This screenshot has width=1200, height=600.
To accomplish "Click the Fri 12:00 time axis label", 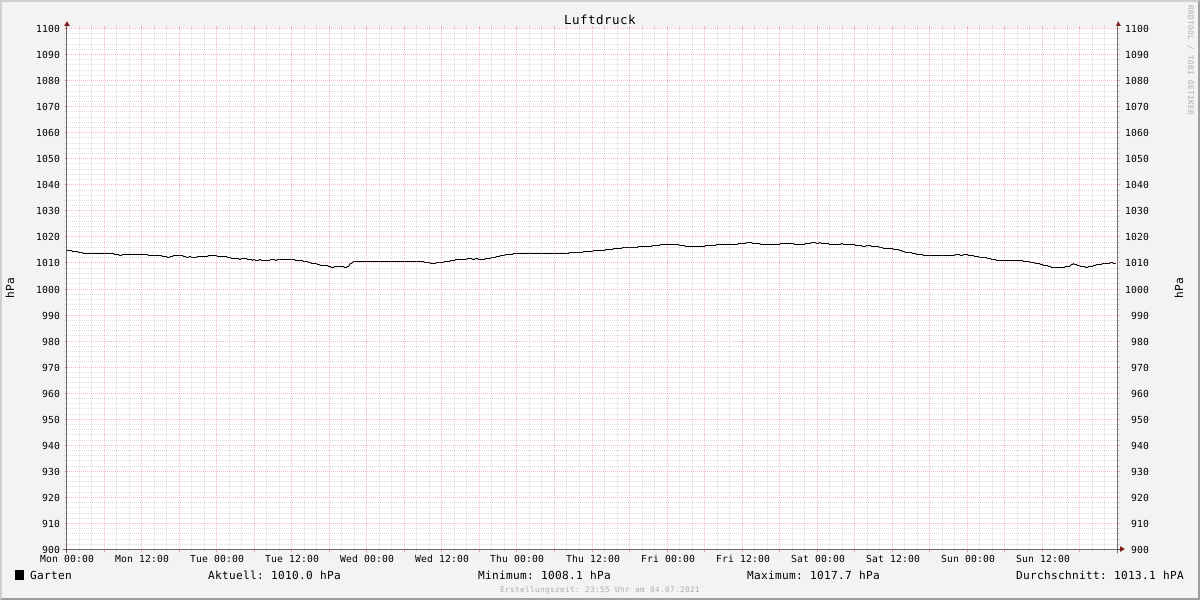I will pyautogui.click(x=743, y=559).
